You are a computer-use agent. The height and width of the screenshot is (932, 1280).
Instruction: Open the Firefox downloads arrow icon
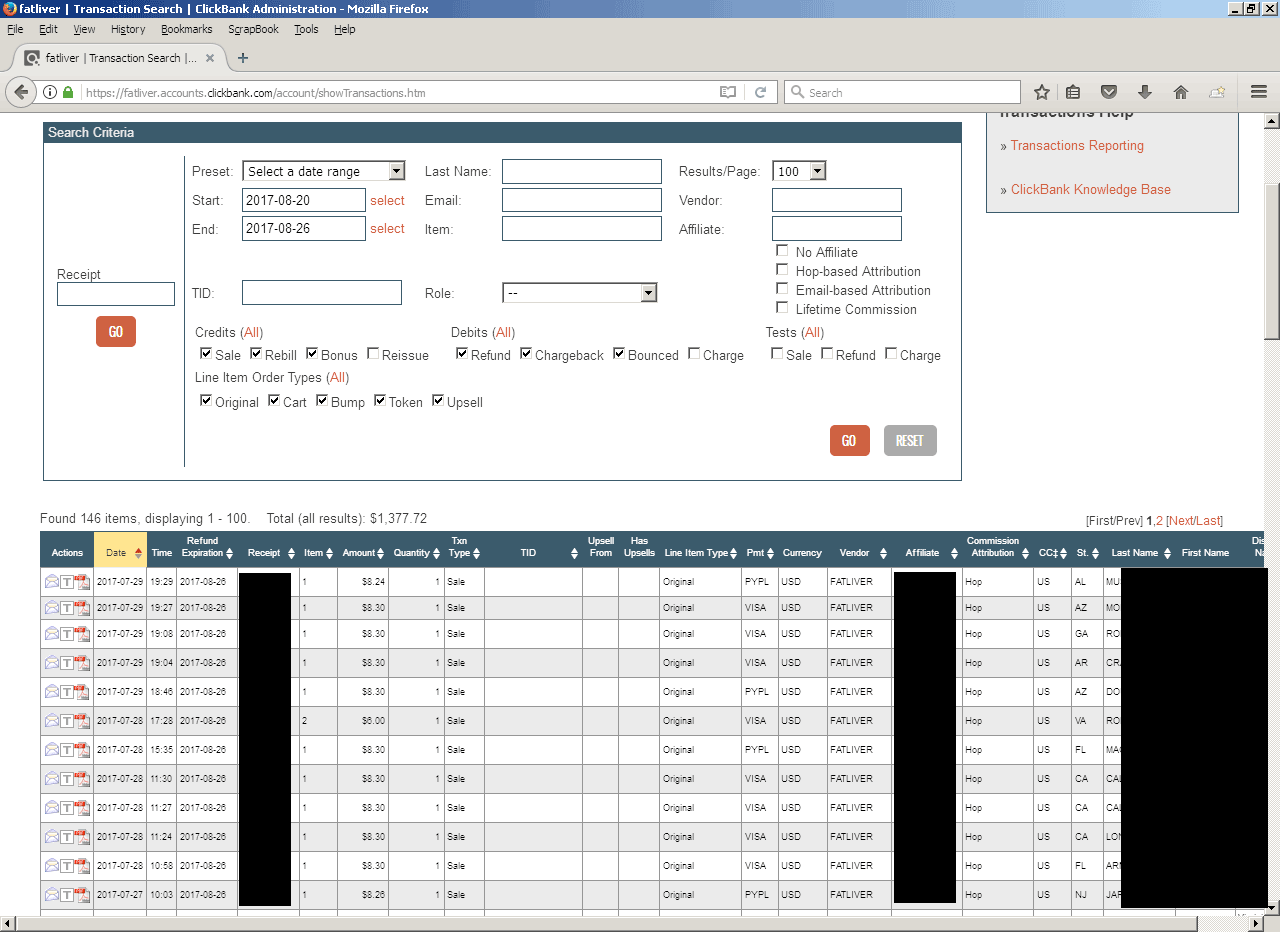(1145, 92)
